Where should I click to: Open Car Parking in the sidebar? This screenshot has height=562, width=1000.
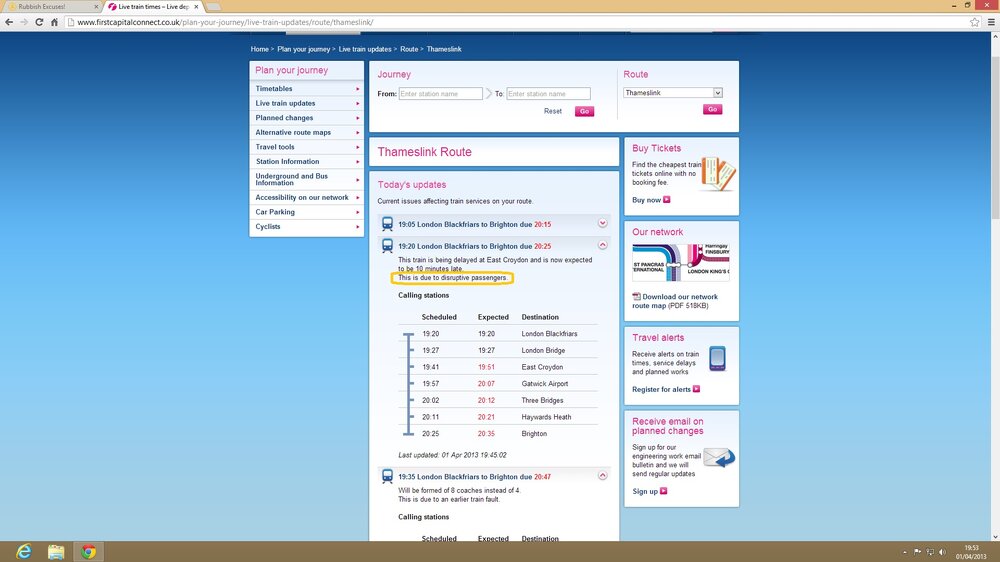point(307,212)
